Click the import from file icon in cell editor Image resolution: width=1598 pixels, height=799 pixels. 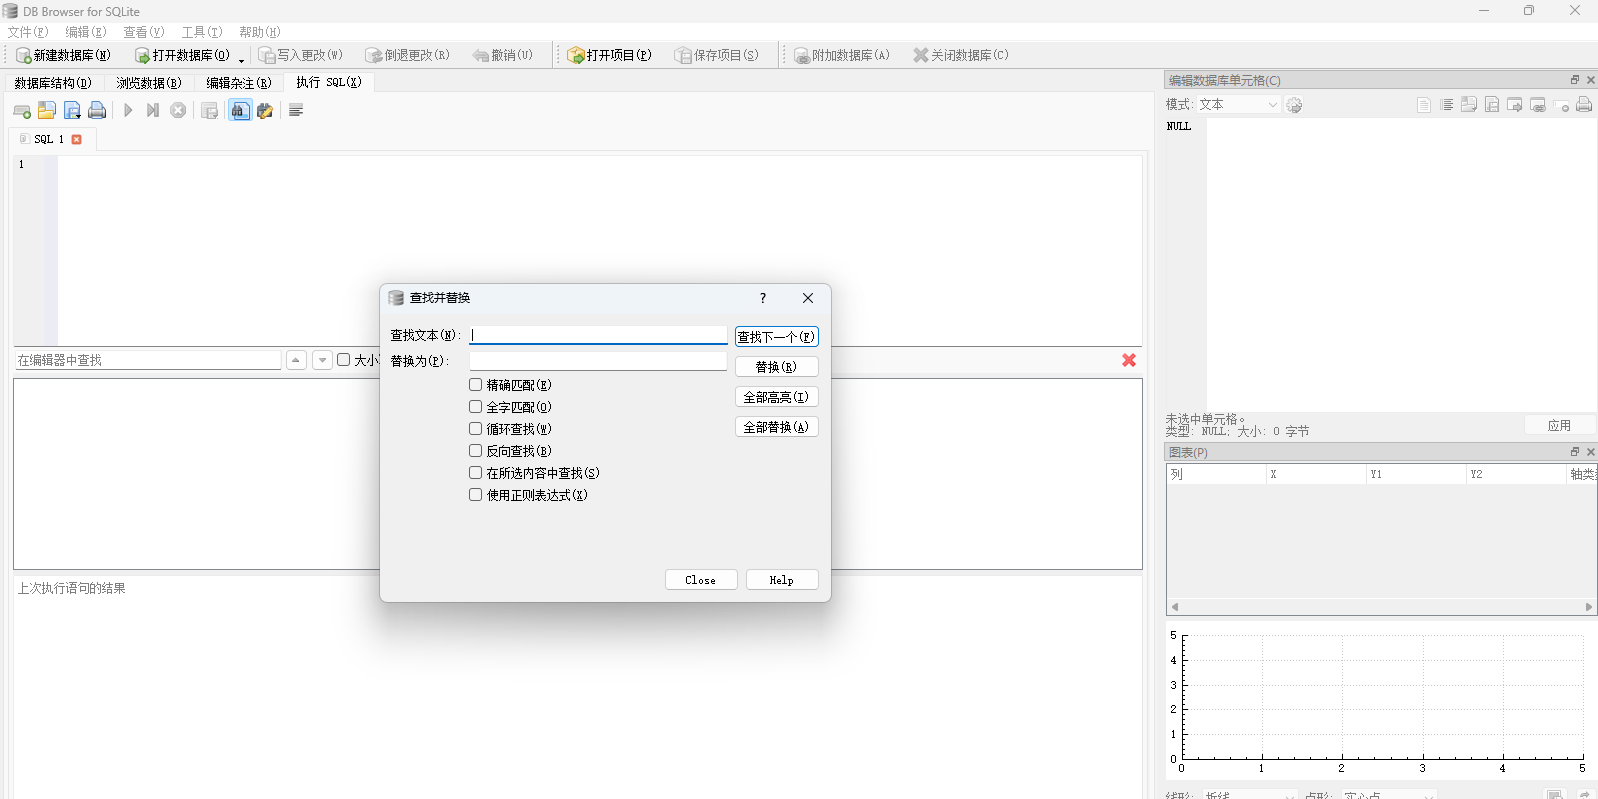point(1469,105)
